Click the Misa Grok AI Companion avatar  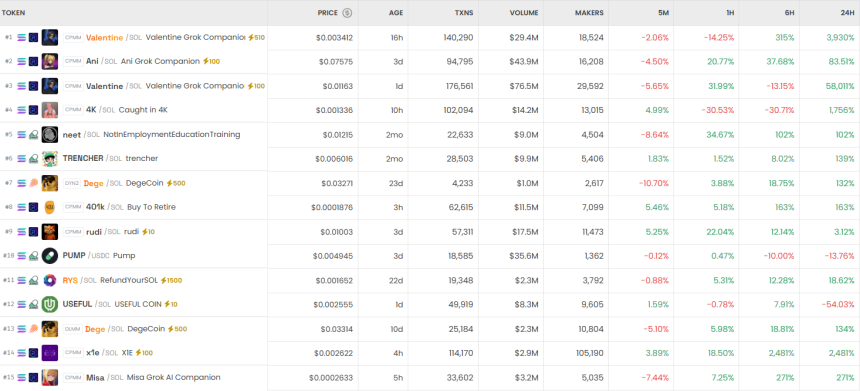[50, 377]
